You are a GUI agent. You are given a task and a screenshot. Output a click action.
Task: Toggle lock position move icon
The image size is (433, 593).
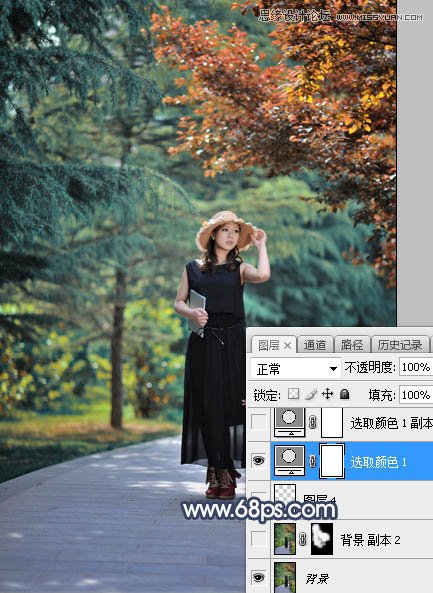click(327, 394)
